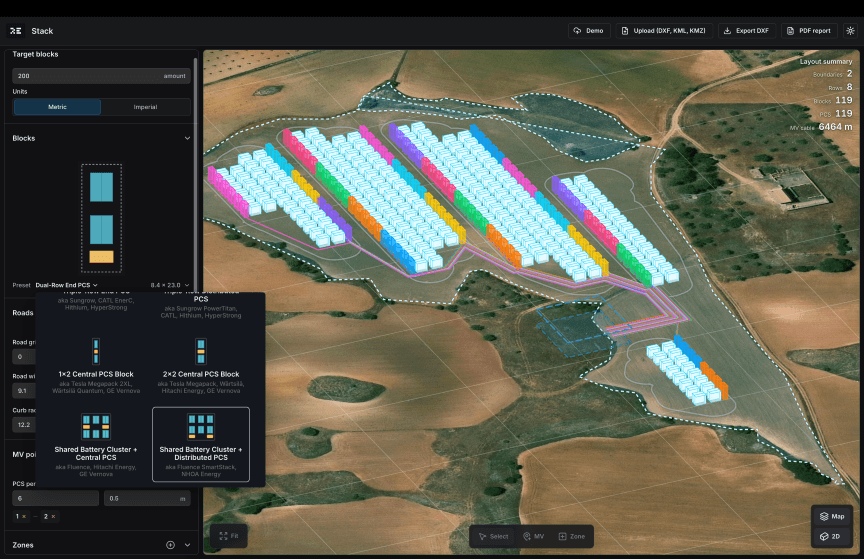Choose Shared Battery Cluster + Distributed PCS preset
The width and height of the screenshot is (864, 559).
point(201,444)
